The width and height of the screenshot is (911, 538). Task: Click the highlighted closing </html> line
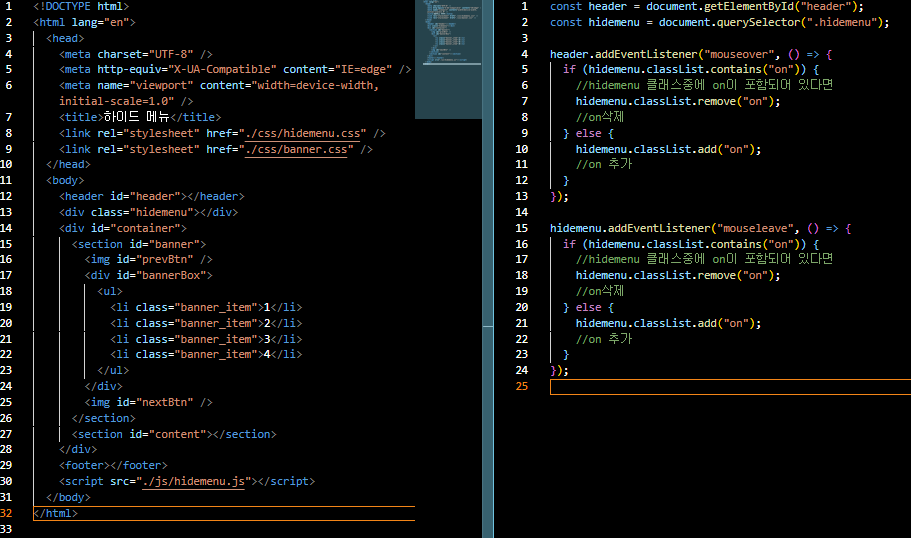coord(224,513)
